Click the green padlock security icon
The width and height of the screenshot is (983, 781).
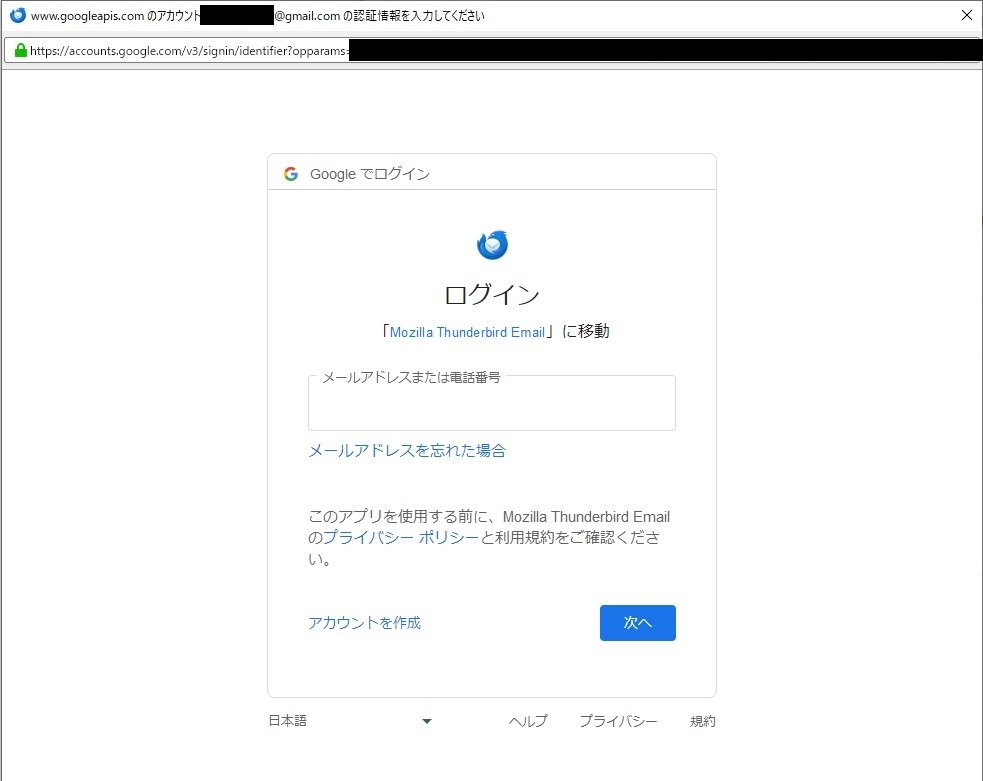pos(20,50)
